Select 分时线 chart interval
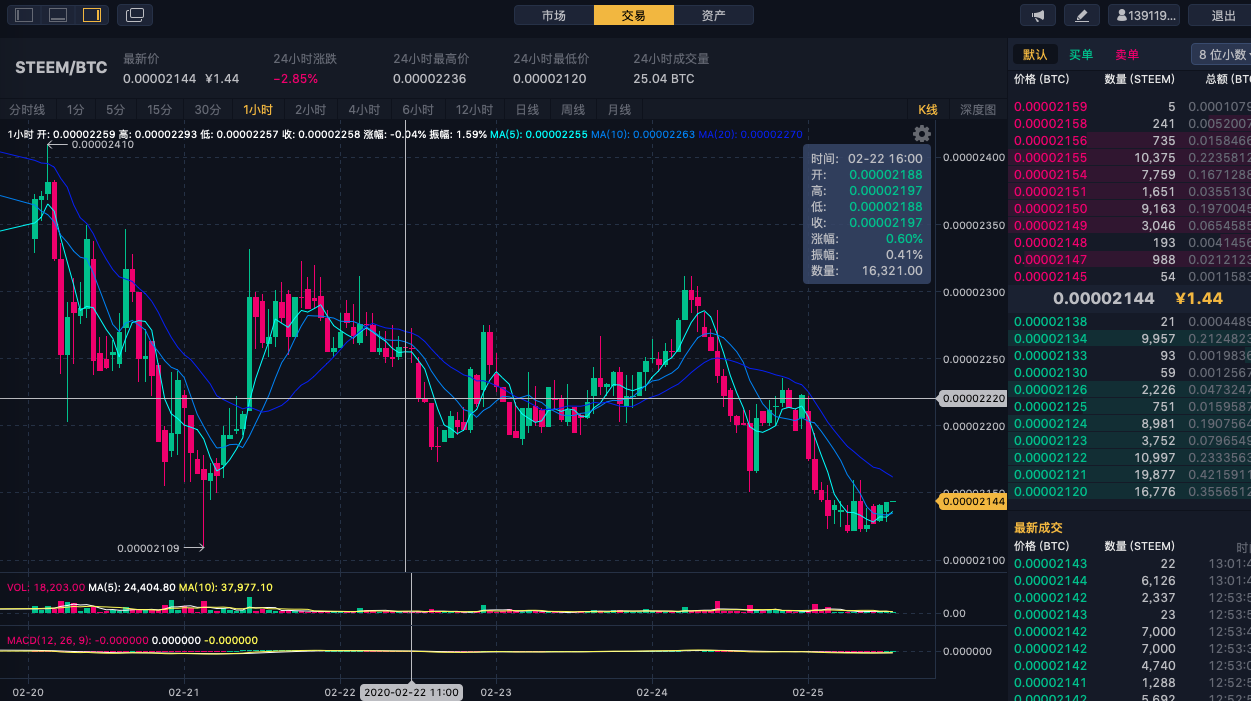The width and height of the screenshot is (1251, 701). coord(27,110)
